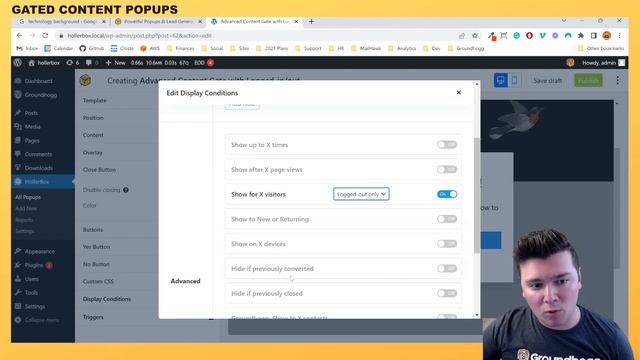Open the Chrome three-dot menu
This screenshot has height=360, width=640.
point(620,36)
